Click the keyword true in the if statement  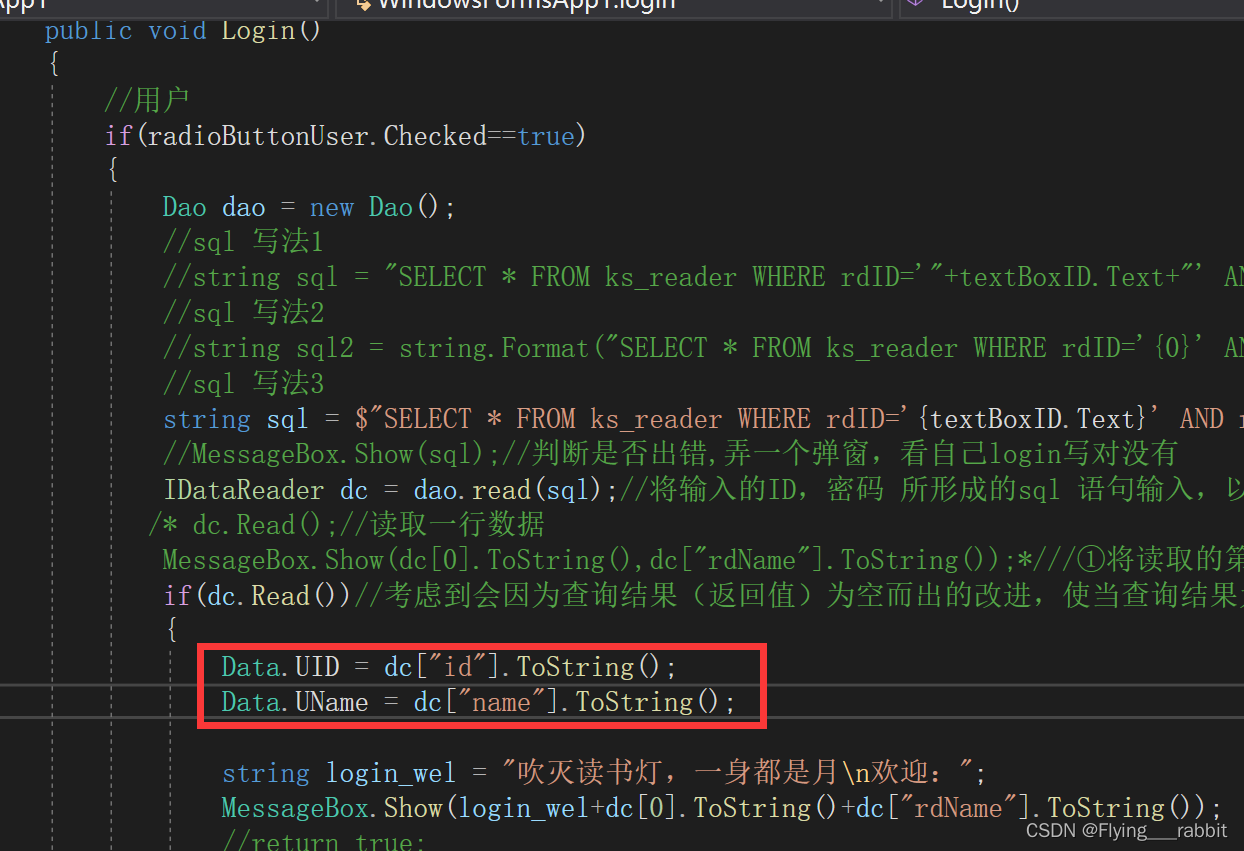(x=546, y=135)
